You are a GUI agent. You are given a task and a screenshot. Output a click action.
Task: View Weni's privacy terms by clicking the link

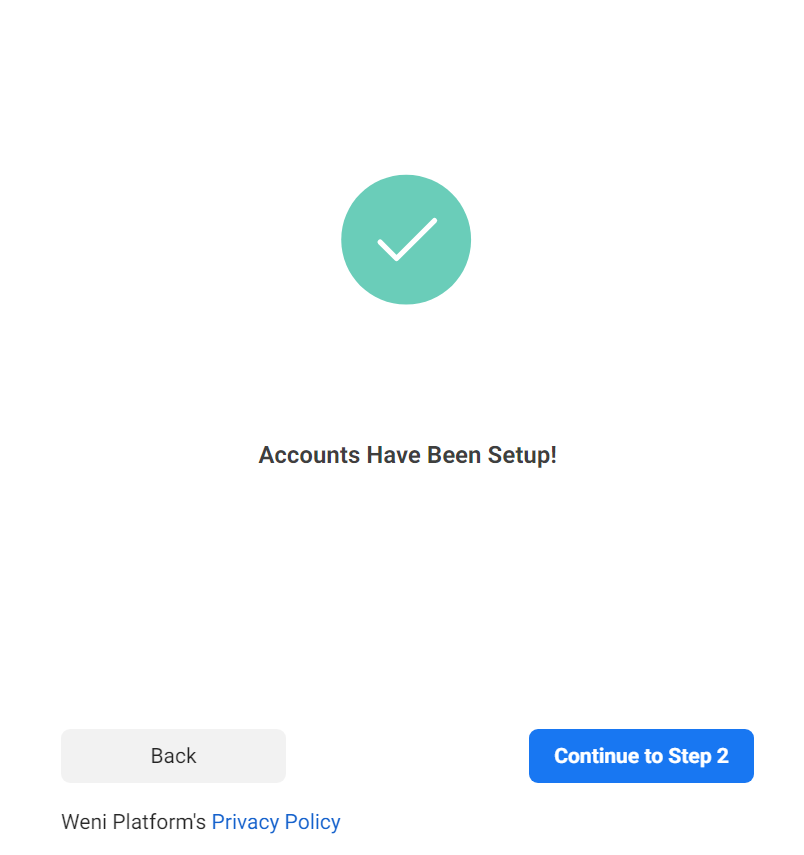pyautogui.click(x=276, y=821)
